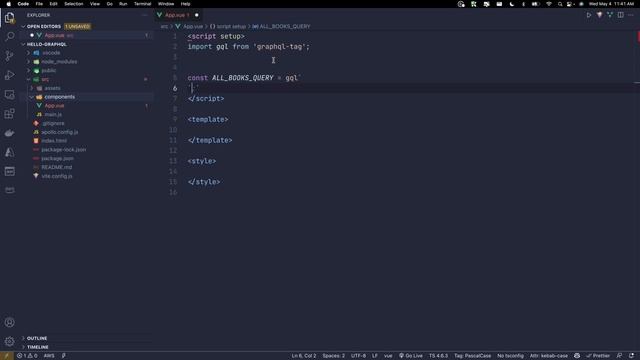Click Ln 6, Col 2 in status bar
The height and width of the screenshot is (360, 640).
[304, 356]
